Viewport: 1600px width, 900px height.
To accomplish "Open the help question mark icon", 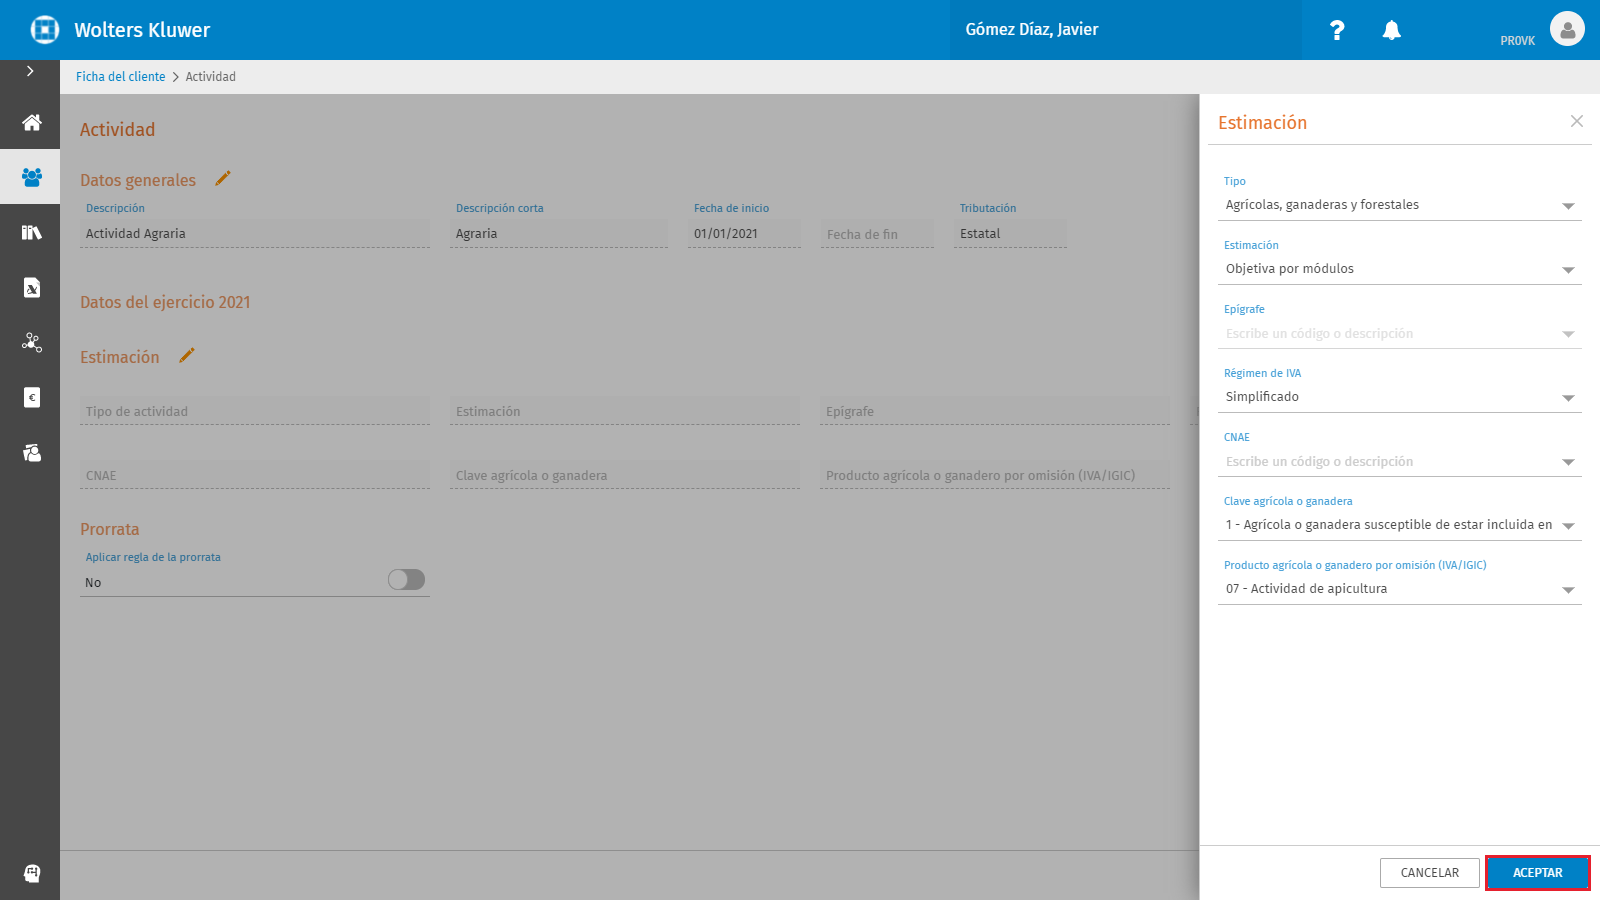I will [x=1337, y=30].
